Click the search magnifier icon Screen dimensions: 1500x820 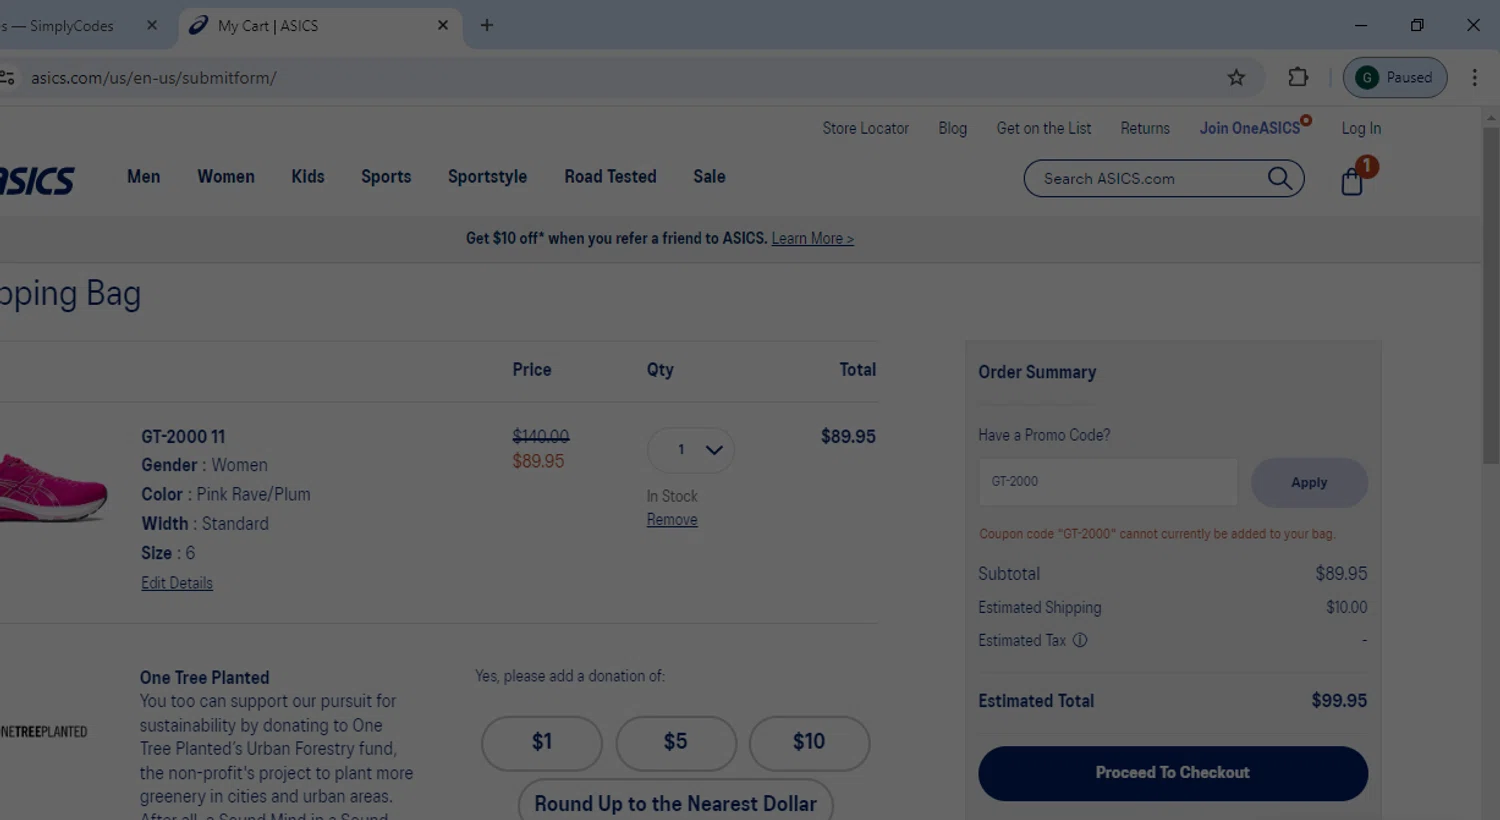pyautogui.click(x=1279, y=178)
